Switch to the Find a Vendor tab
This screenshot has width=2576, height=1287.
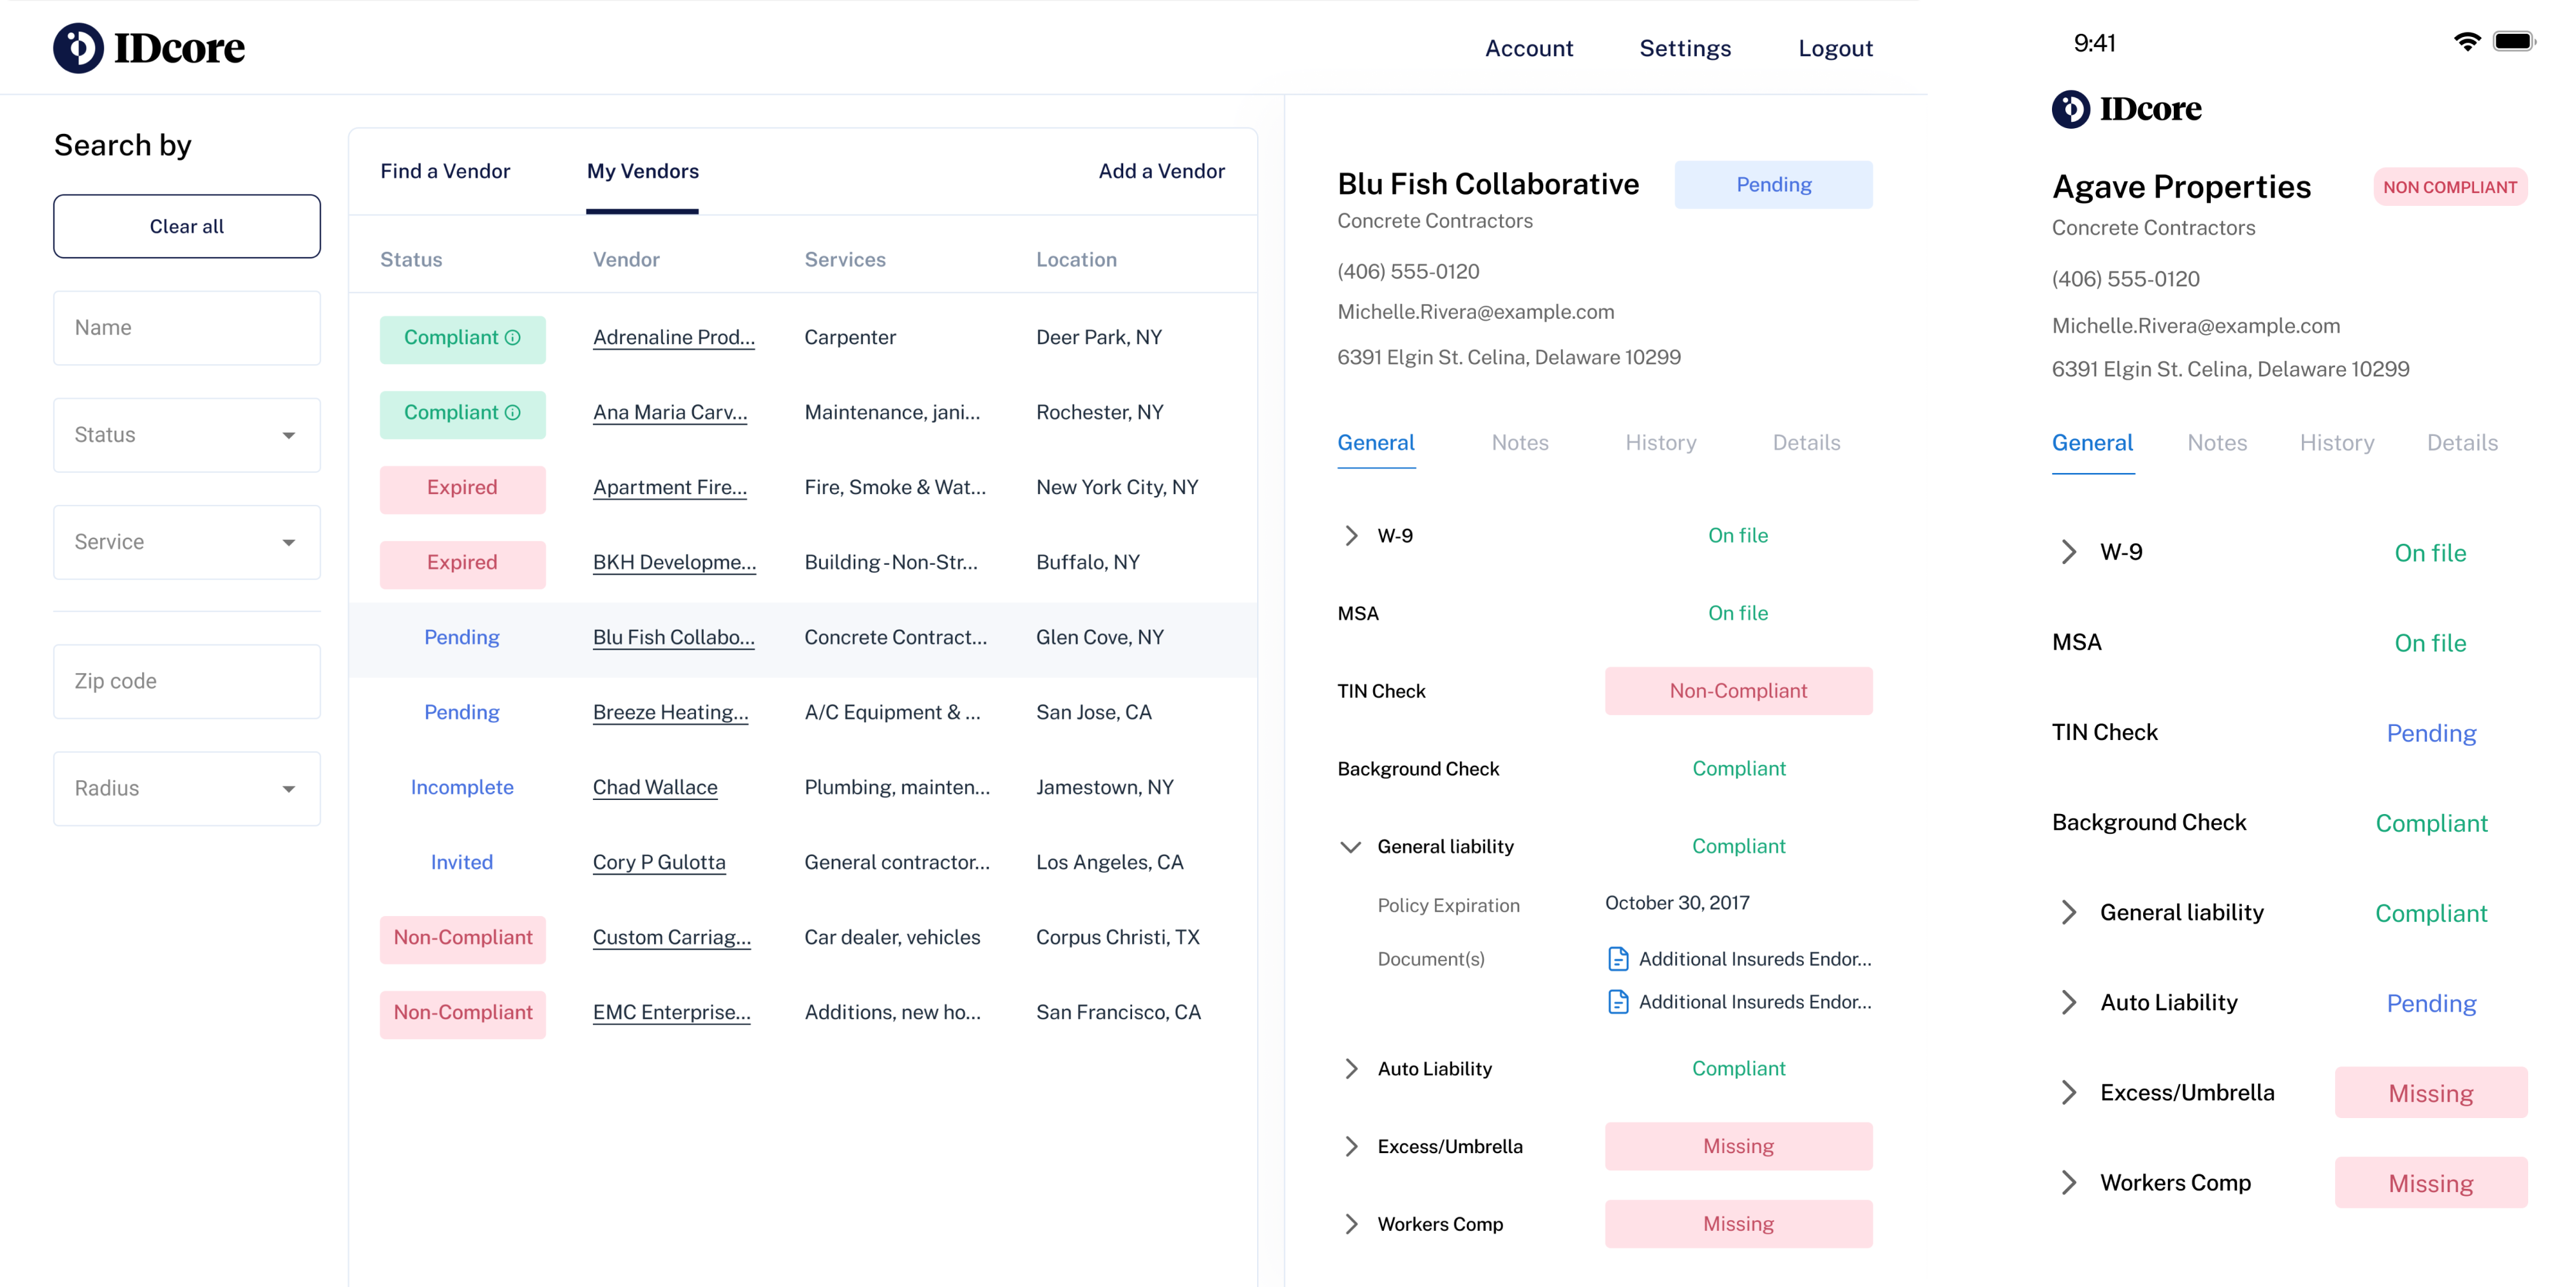(445, 171)
